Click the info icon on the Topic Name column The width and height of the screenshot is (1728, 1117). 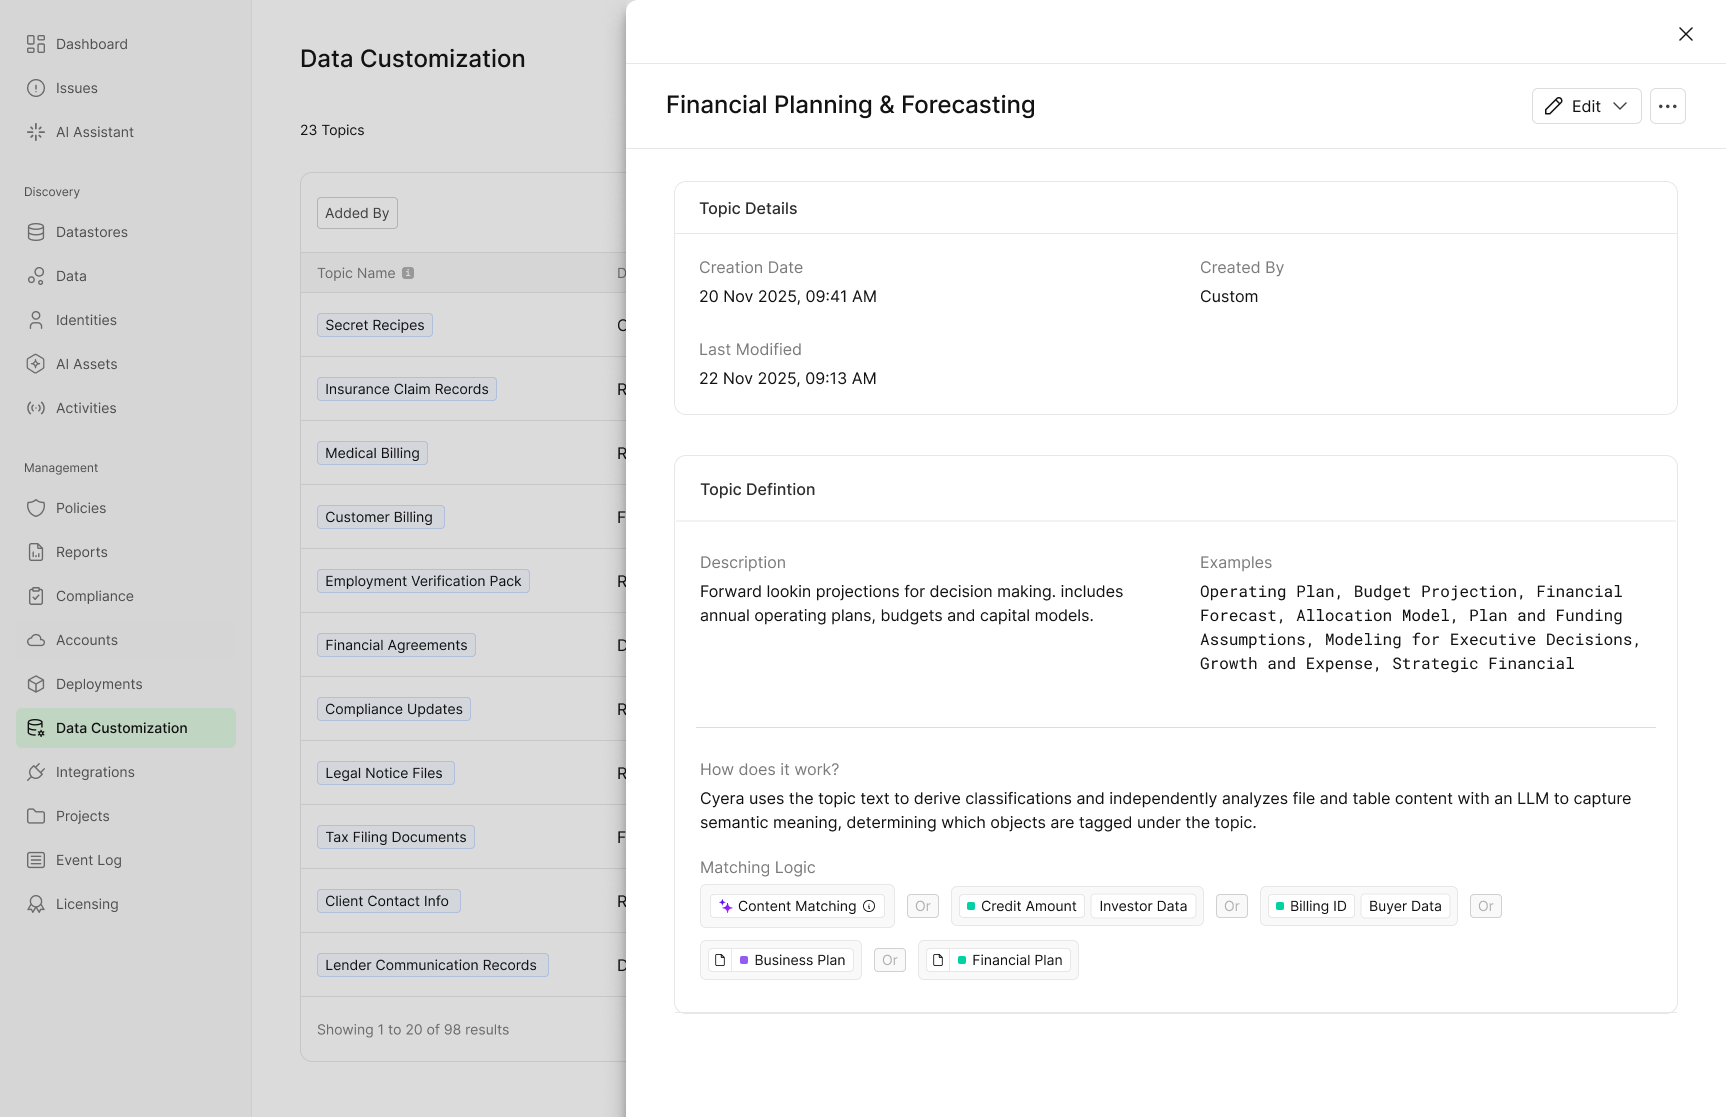[409, 272]
